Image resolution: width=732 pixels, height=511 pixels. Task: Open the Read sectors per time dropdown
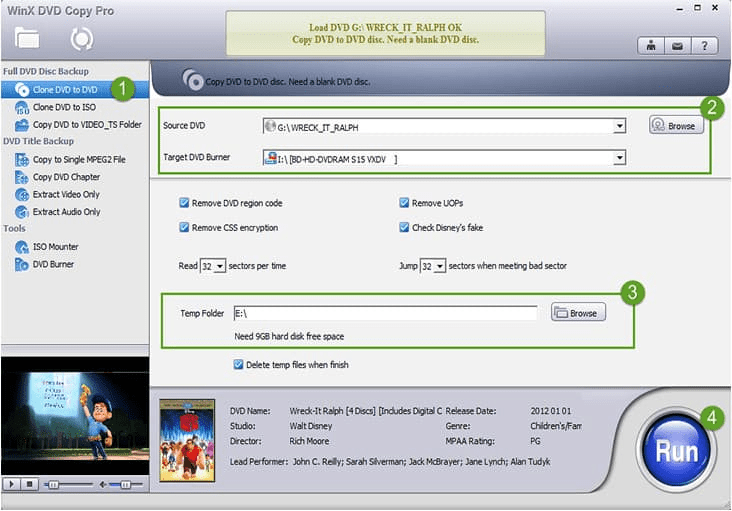(x=219, y=267)
